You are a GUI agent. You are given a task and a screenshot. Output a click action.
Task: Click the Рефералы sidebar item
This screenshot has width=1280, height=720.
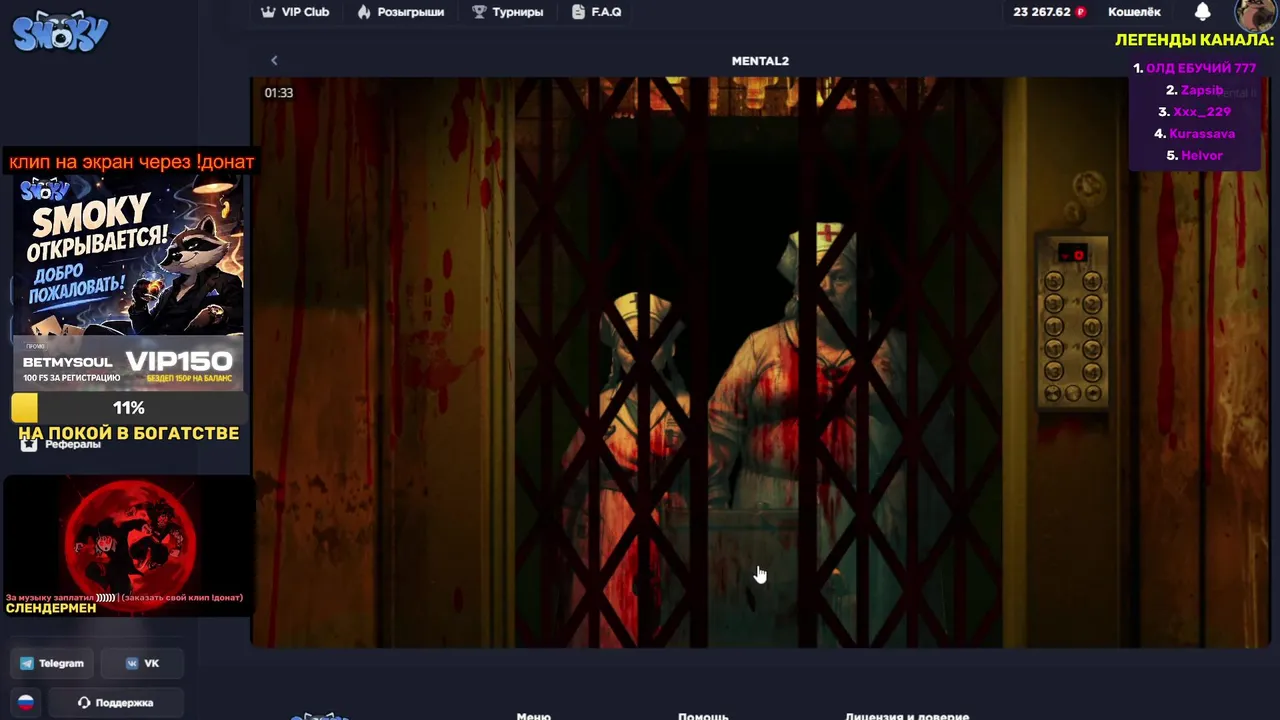[62, 444]
